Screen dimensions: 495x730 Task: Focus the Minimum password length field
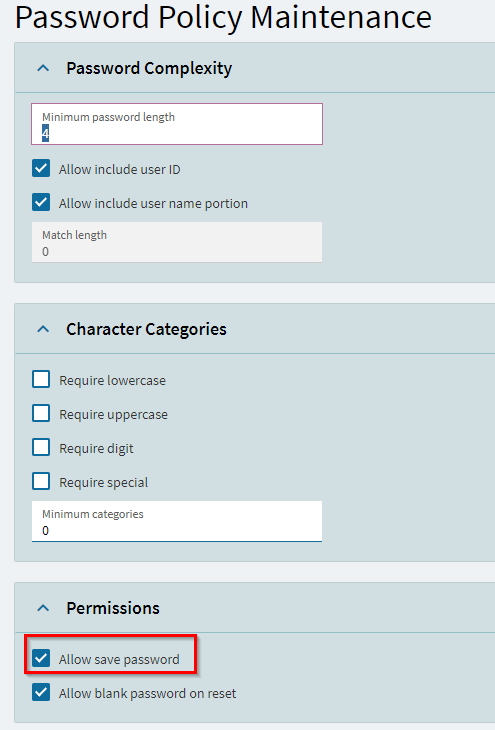tap(177, 124)
